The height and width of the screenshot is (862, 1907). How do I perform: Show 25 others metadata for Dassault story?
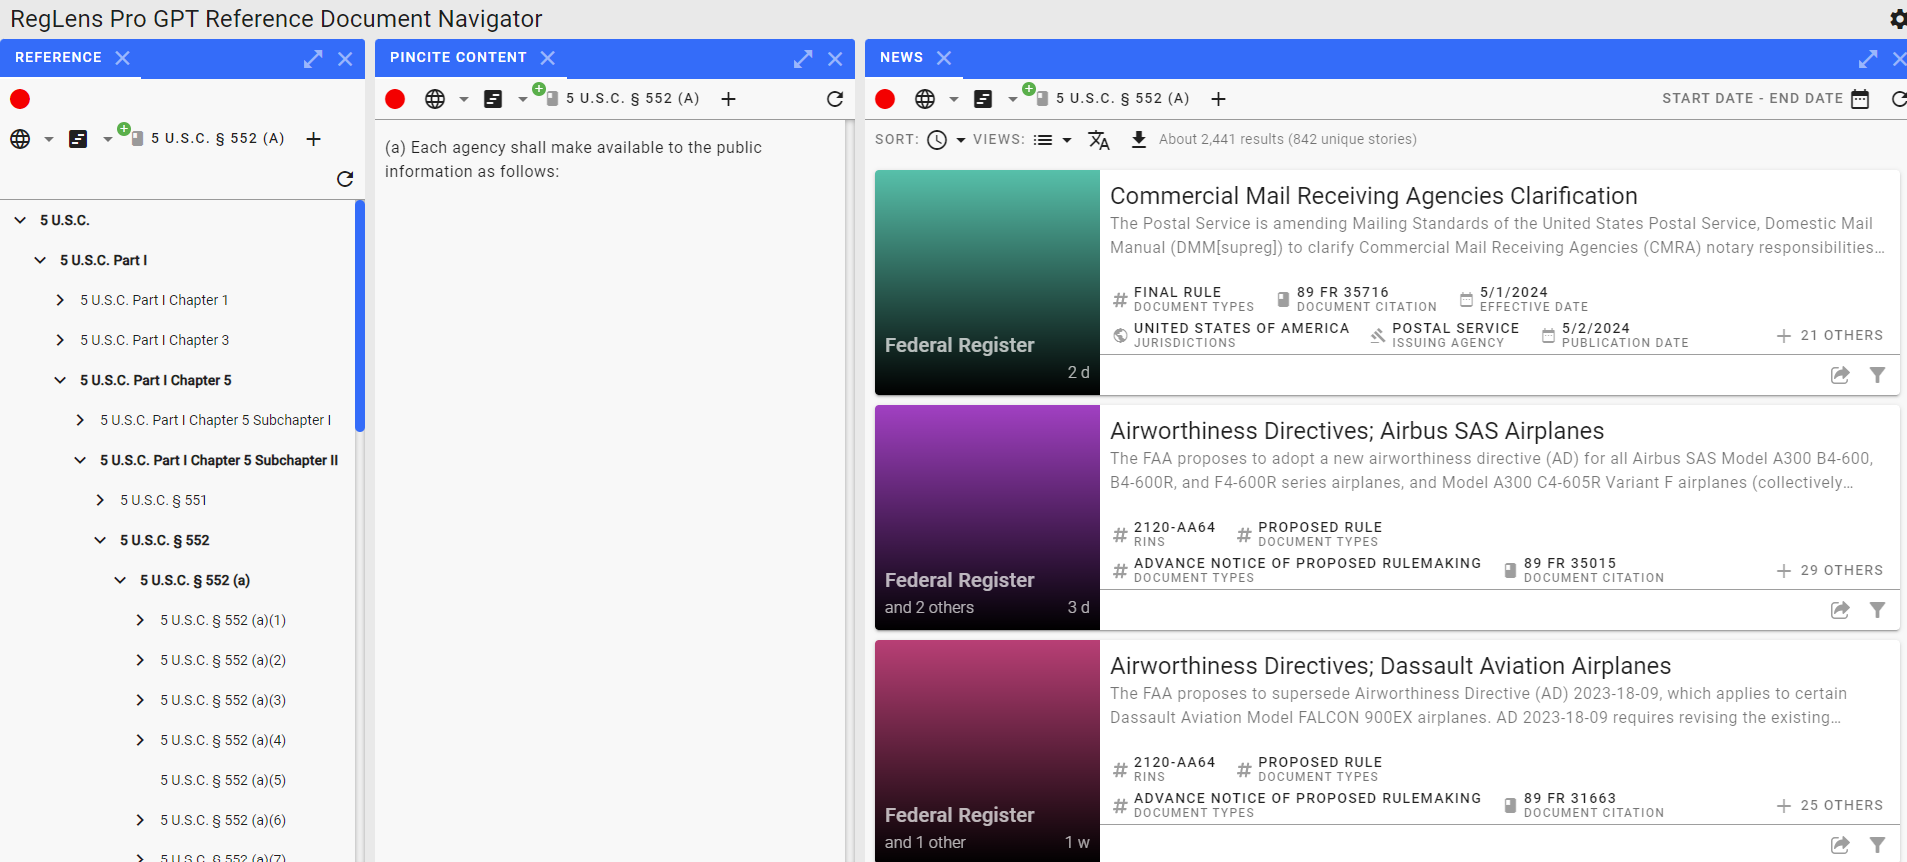(1830, 806)
